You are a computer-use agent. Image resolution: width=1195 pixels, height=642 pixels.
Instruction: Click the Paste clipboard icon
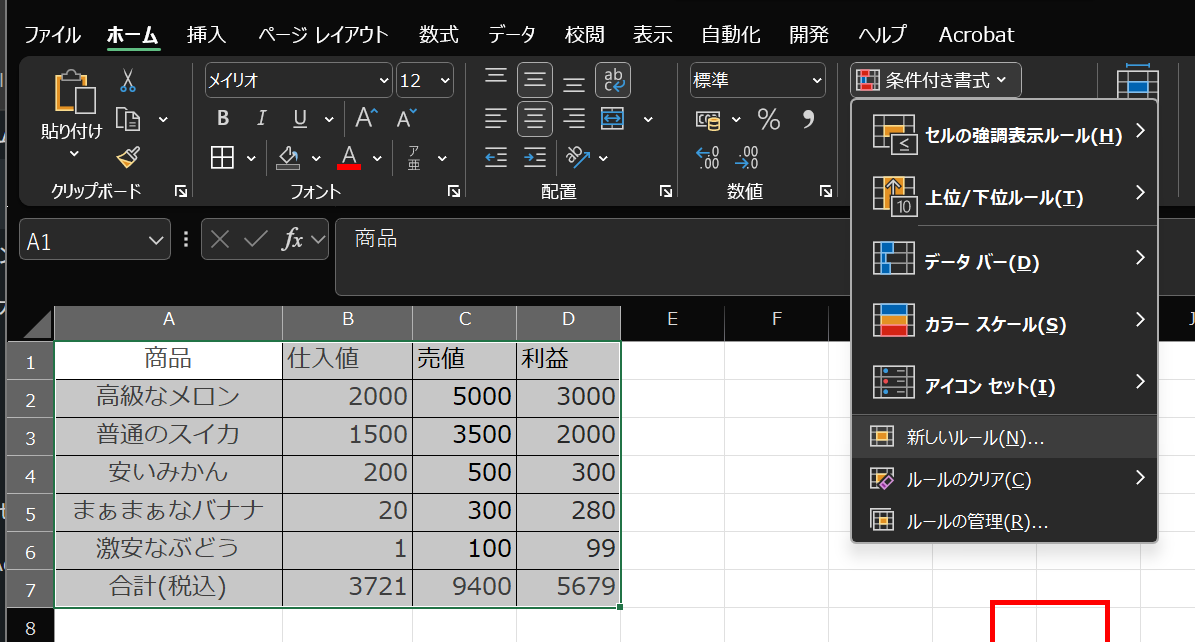coord(74,92)
